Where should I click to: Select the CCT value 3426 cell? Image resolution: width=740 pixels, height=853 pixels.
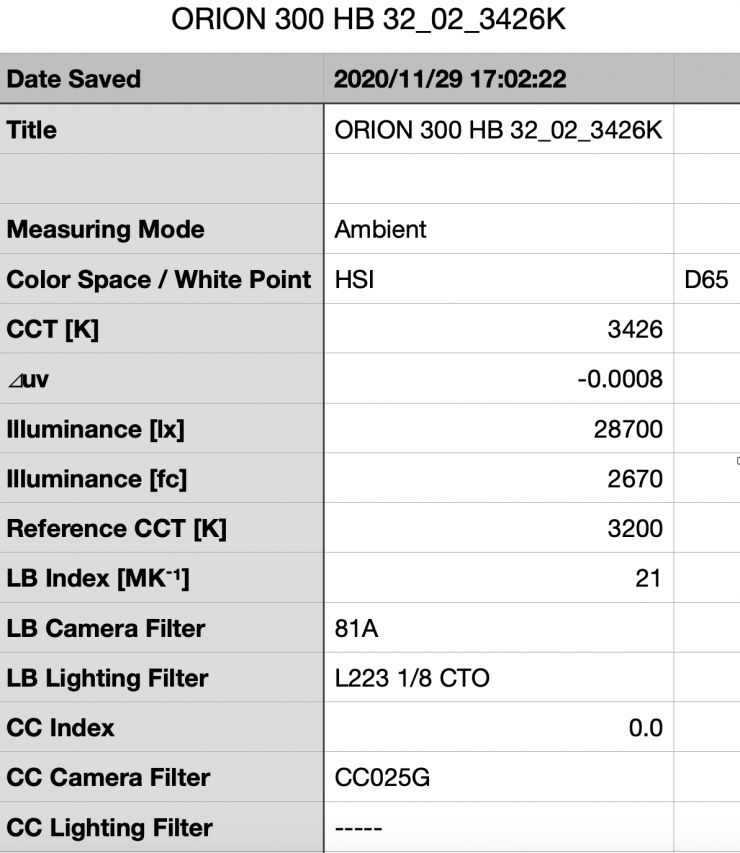point(498,329)
